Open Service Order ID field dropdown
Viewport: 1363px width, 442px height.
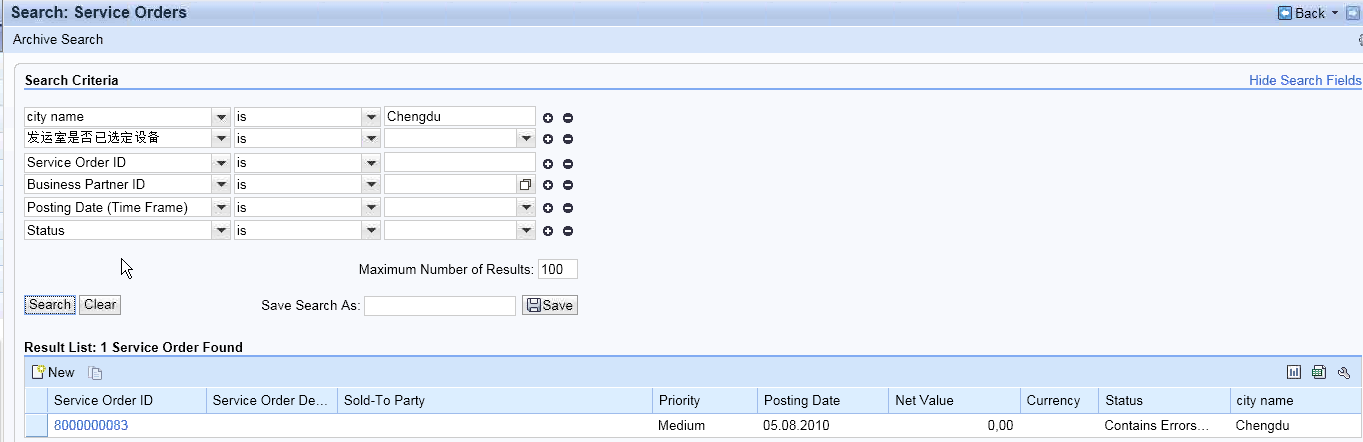(221, 163)
